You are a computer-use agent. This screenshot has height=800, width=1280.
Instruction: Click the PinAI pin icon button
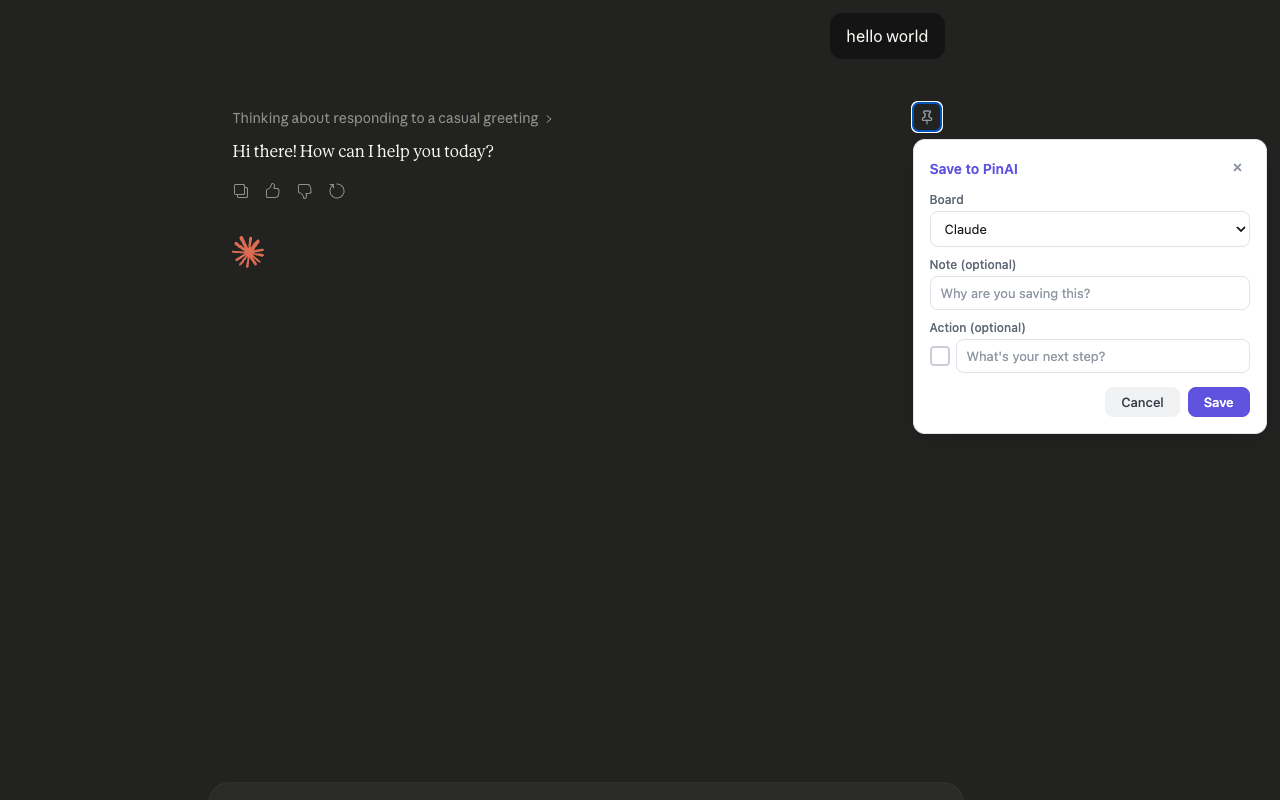[x=927, y=117]
